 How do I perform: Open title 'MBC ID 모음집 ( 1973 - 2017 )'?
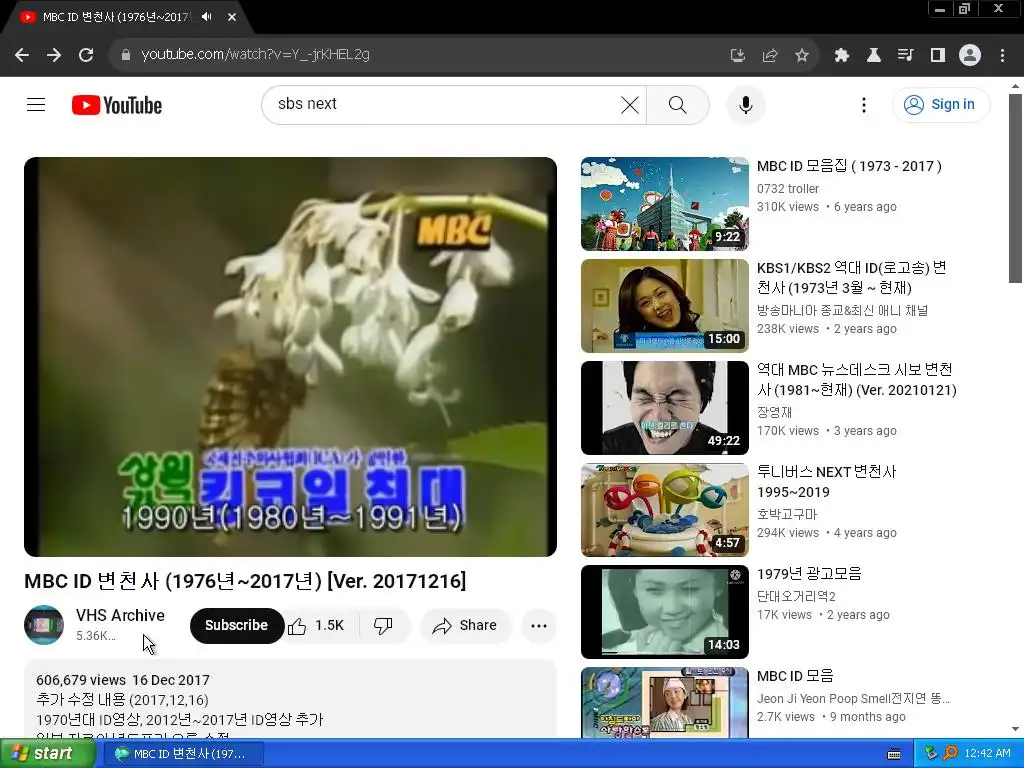click(849, 166)
